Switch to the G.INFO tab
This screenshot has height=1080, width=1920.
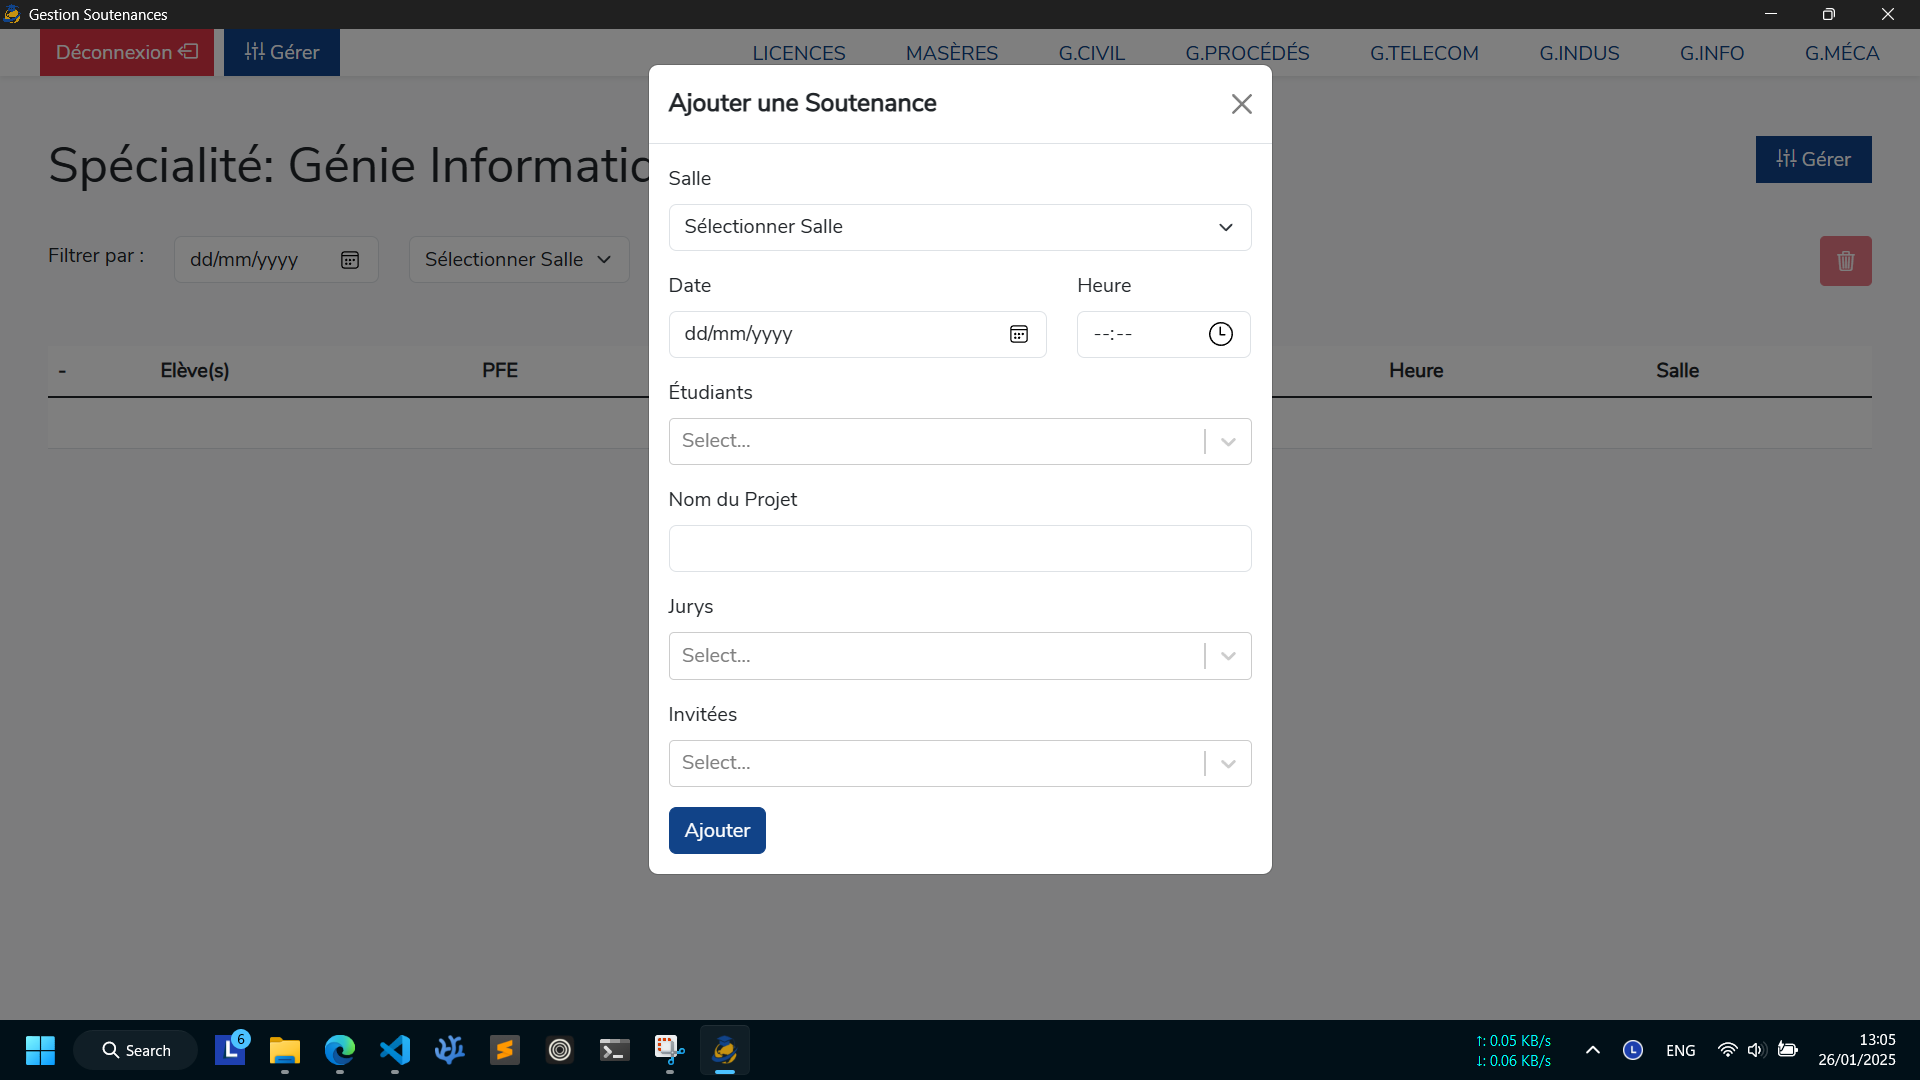(x=1712, y=53)
